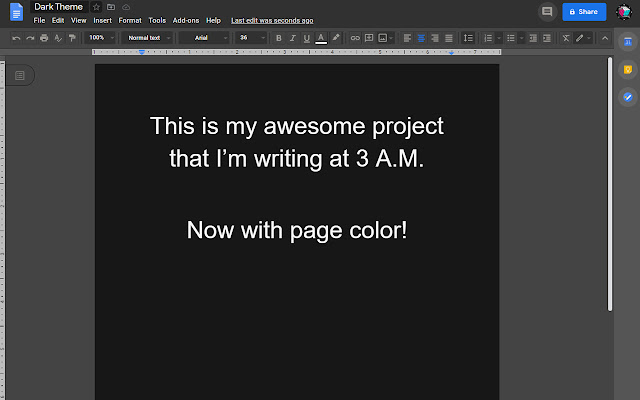Open the text color picker
Image resolution: width=640 pixels, height=400 pixels.
(x=320, y=38)
